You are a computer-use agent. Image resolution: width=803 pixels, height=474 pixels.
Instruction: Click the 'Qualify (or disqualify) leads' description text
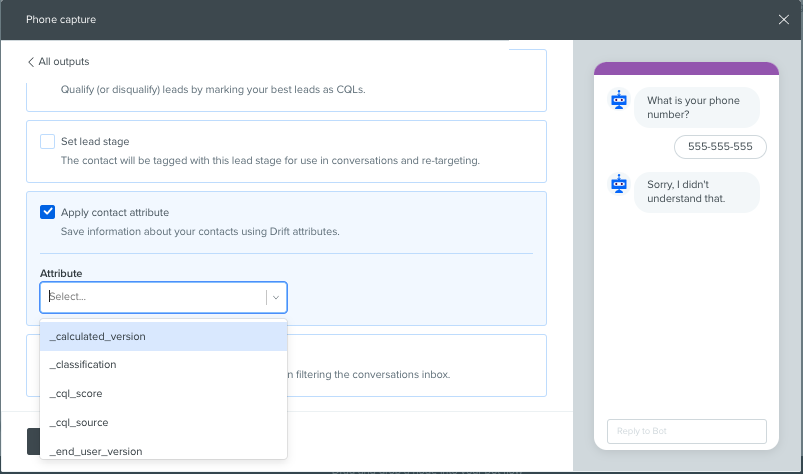(213, 90)
